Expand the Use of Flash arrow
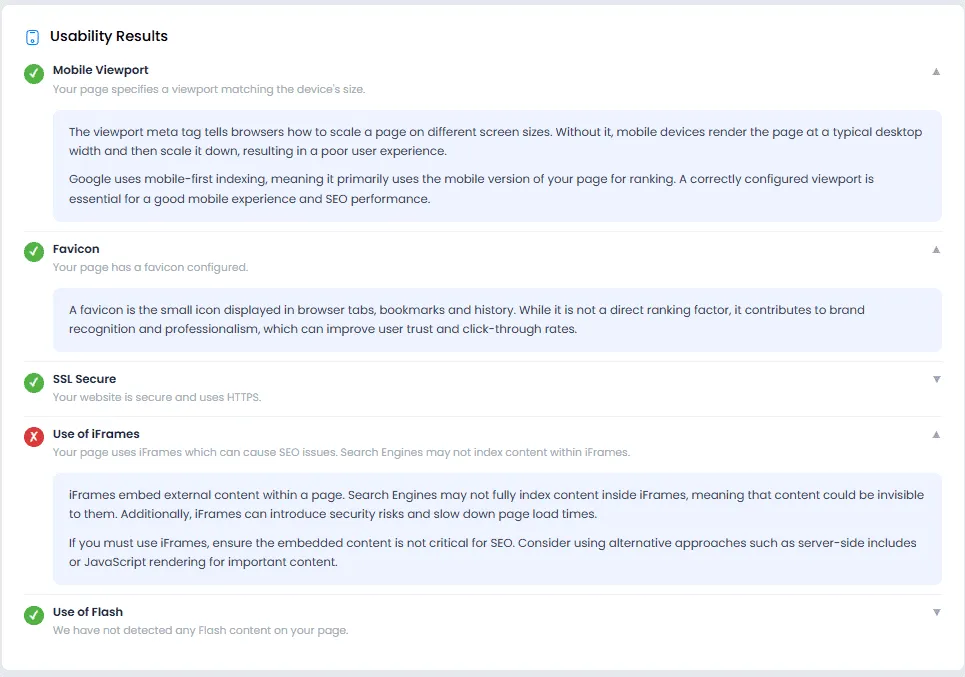 (x=936, y=612)
